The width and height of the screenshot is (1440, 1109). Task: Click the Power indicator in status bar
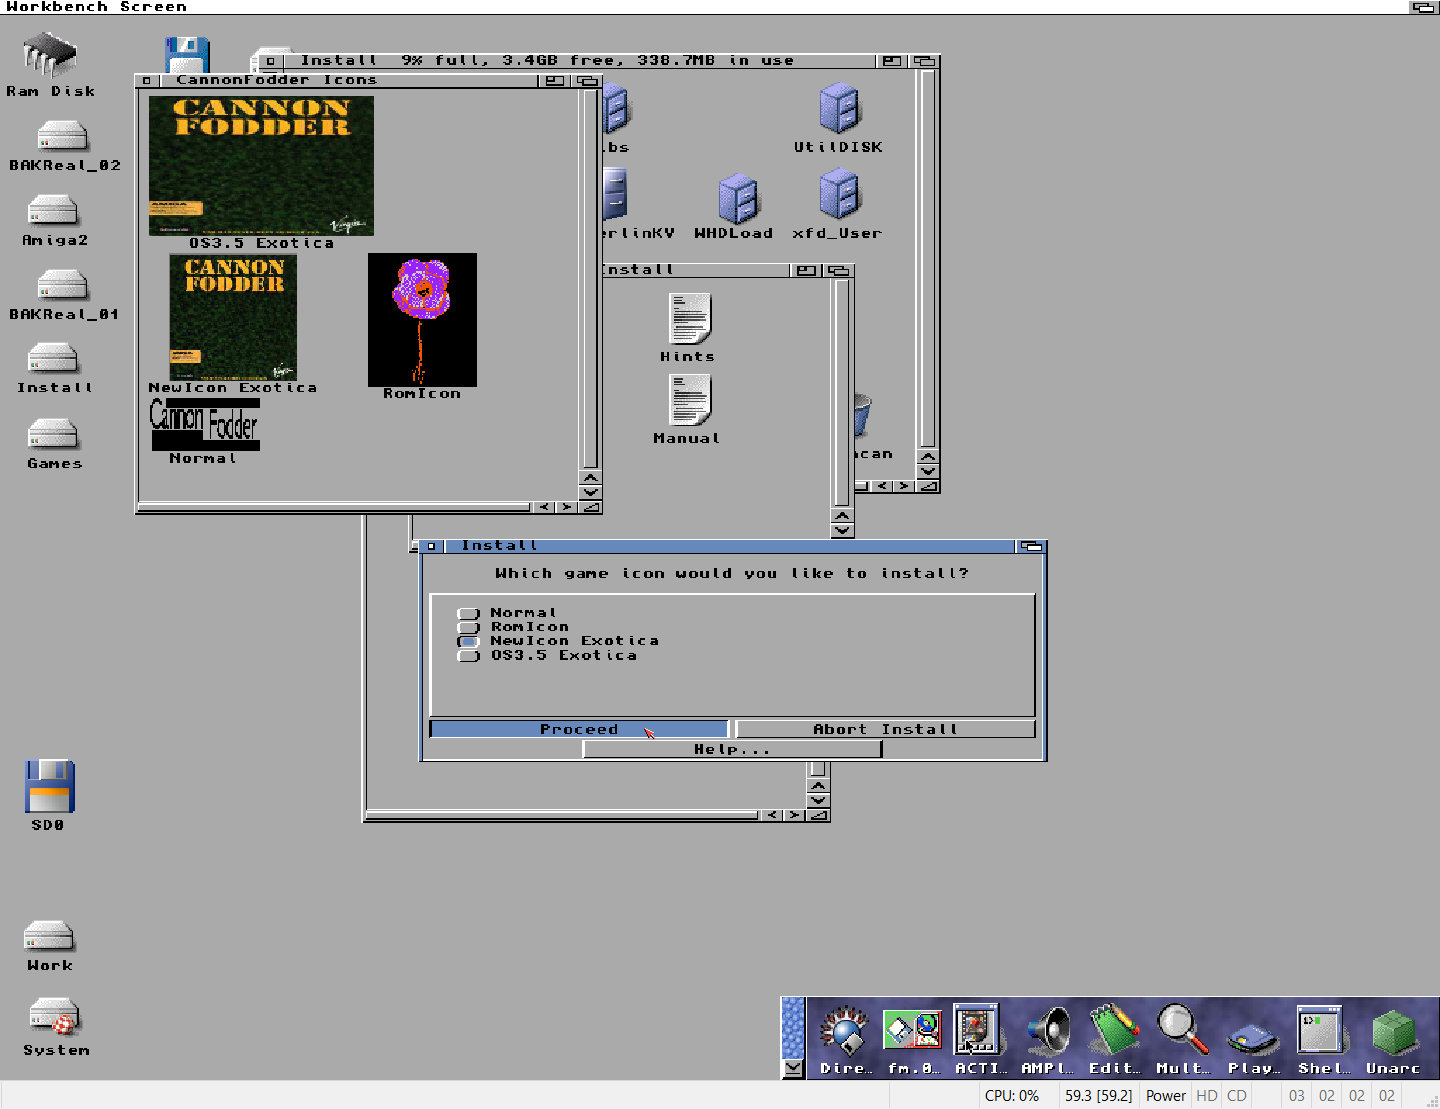click(x=1165, y=1096)
